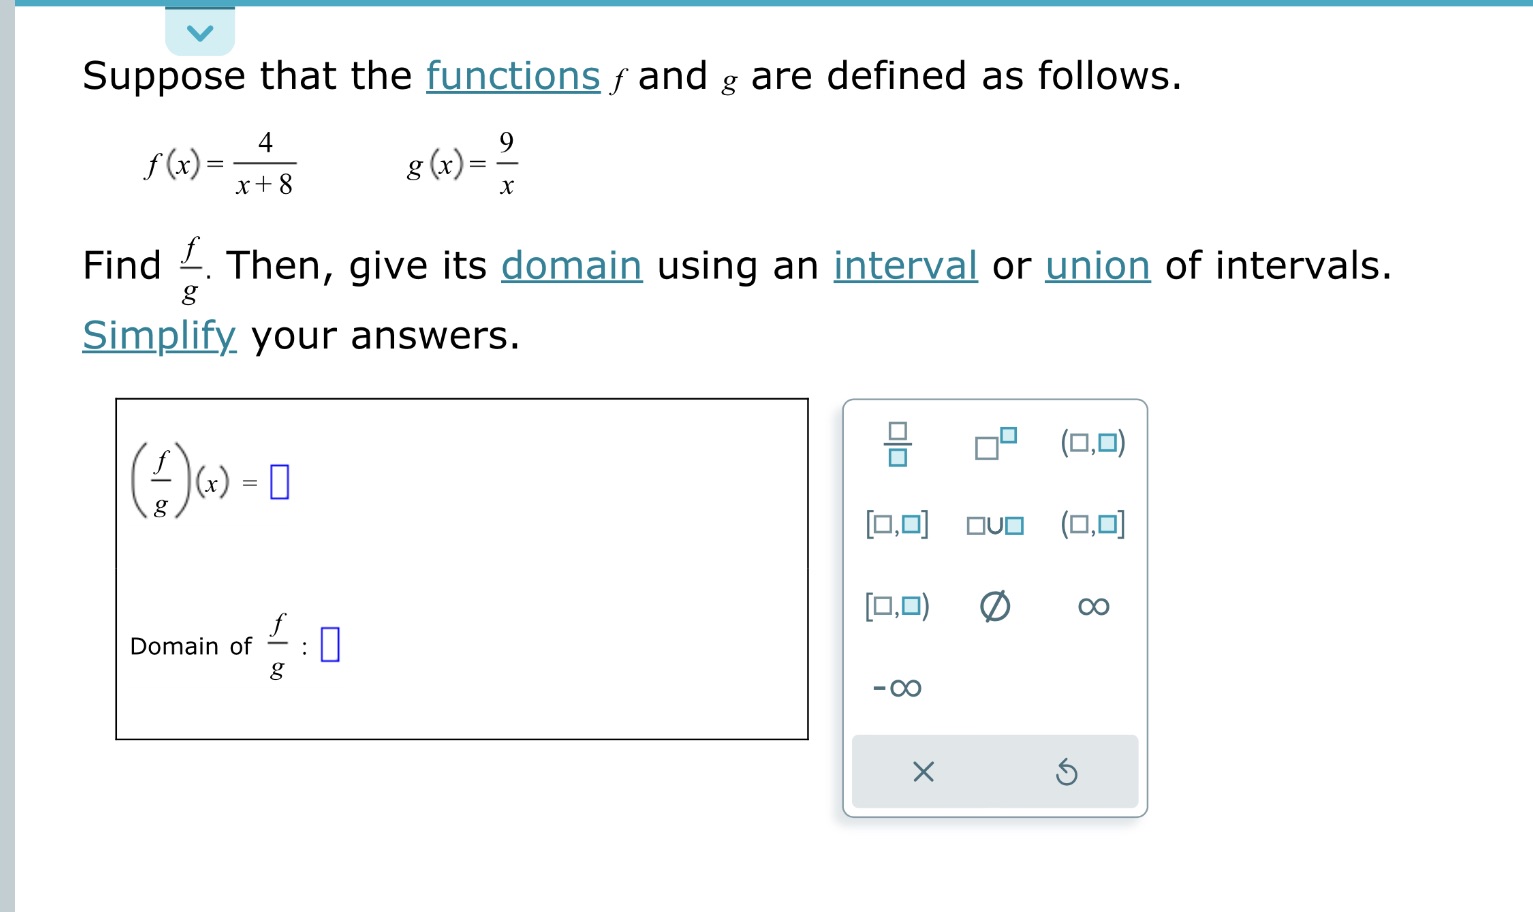This screenshot has height=912, width=1533.
Task: Insert an open interval (□,□) template
Action: tap(1092, 441)
